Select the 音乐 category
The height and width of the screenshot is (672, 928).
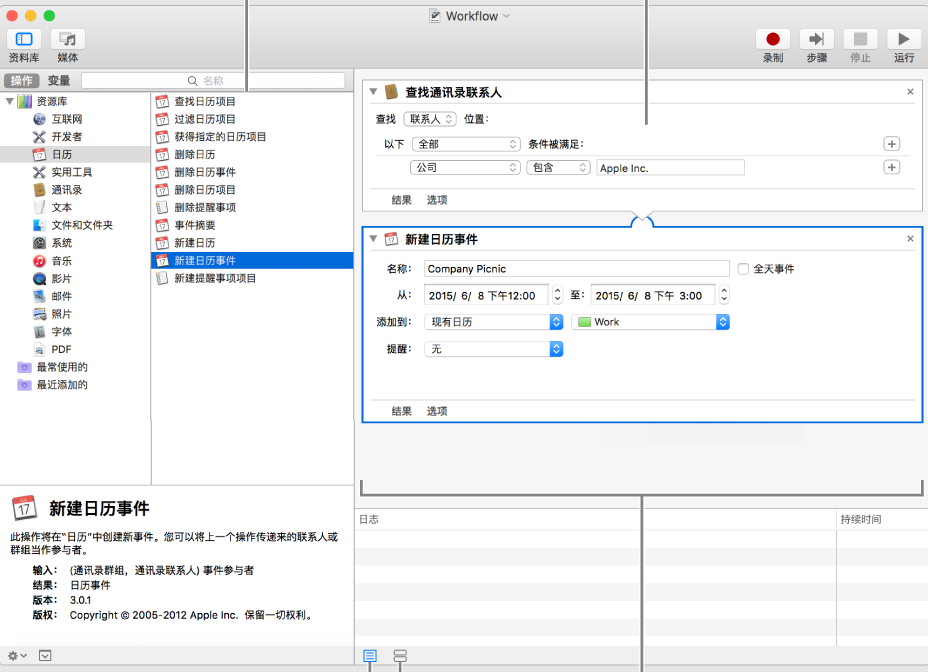pyautogui.click(x=62, y=261)
